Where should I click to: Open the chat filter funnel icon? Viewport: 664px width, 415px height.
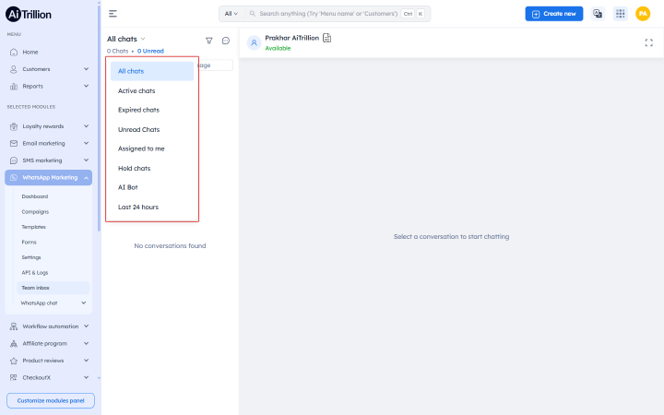(209, 41)
